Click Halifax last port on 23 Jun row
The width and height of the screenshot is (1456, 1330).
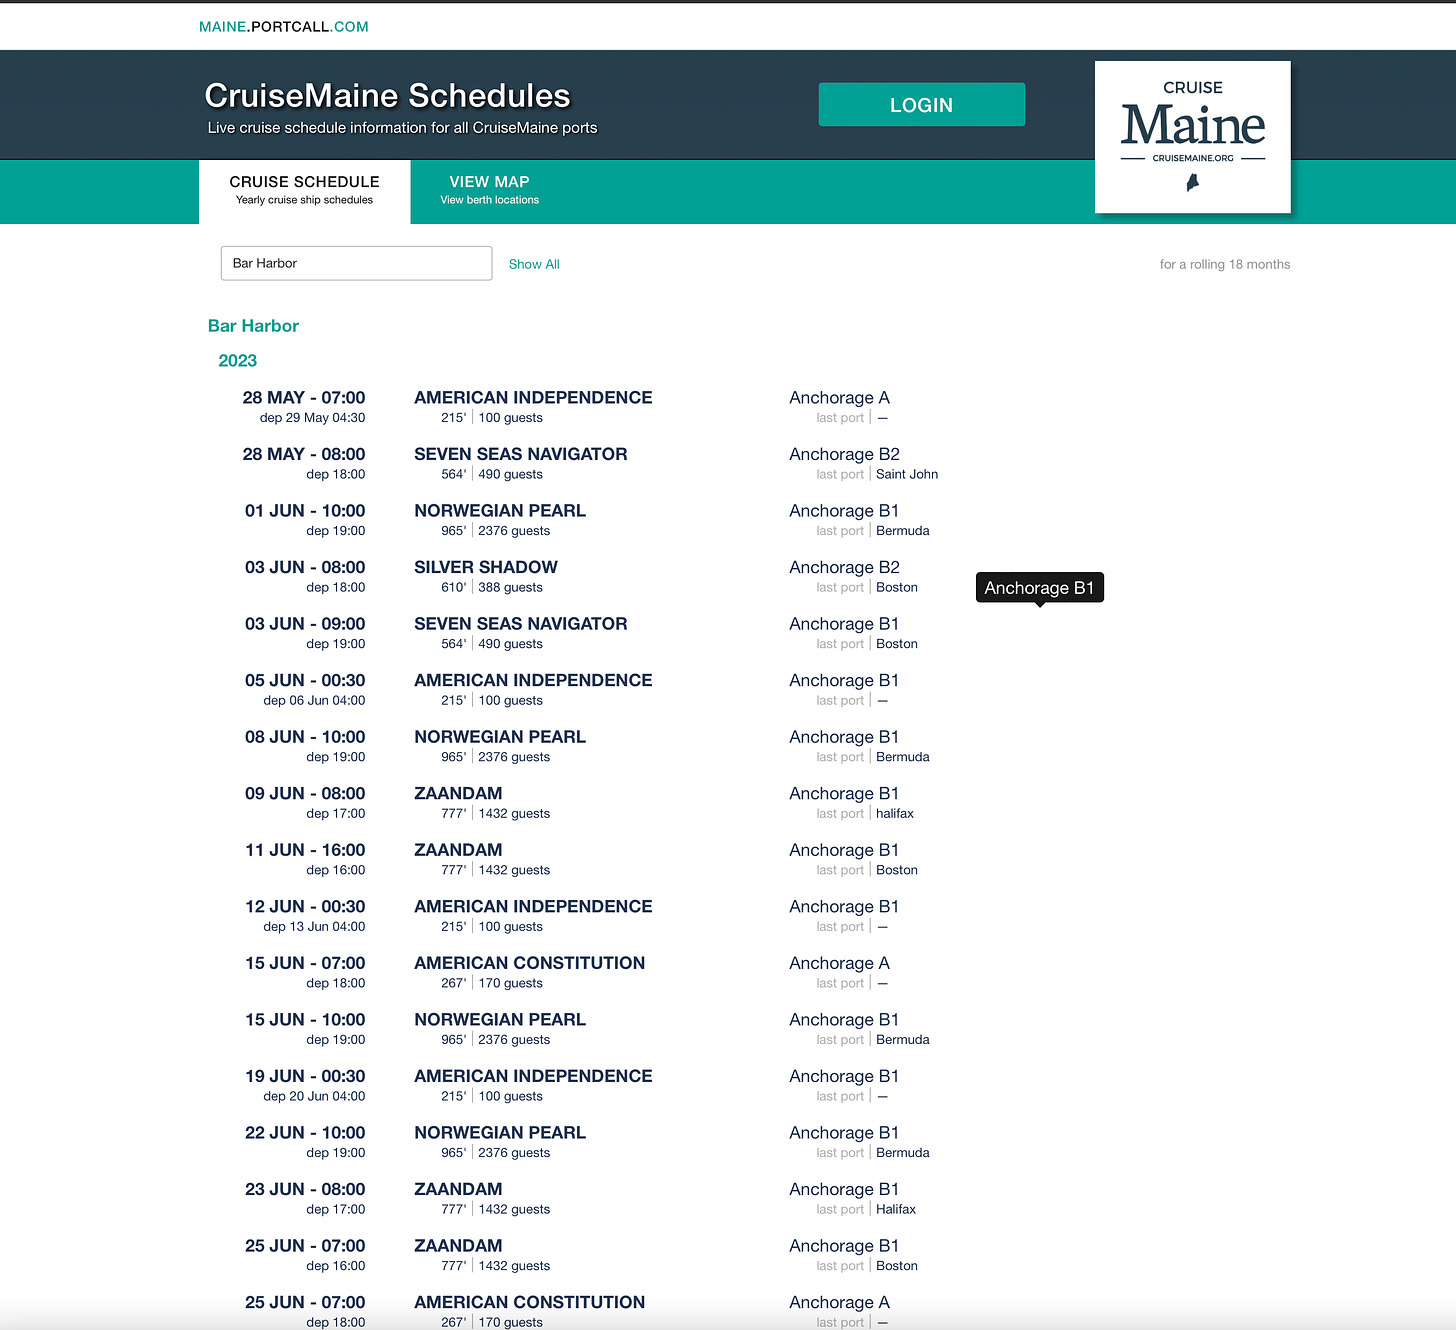896,1210
